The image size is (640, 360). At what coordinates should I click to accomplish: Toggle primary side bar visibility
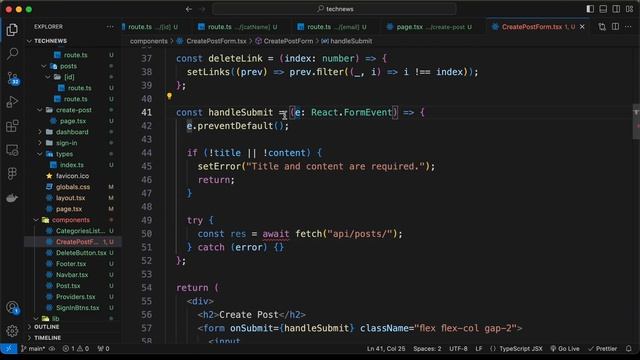(590, 9)
